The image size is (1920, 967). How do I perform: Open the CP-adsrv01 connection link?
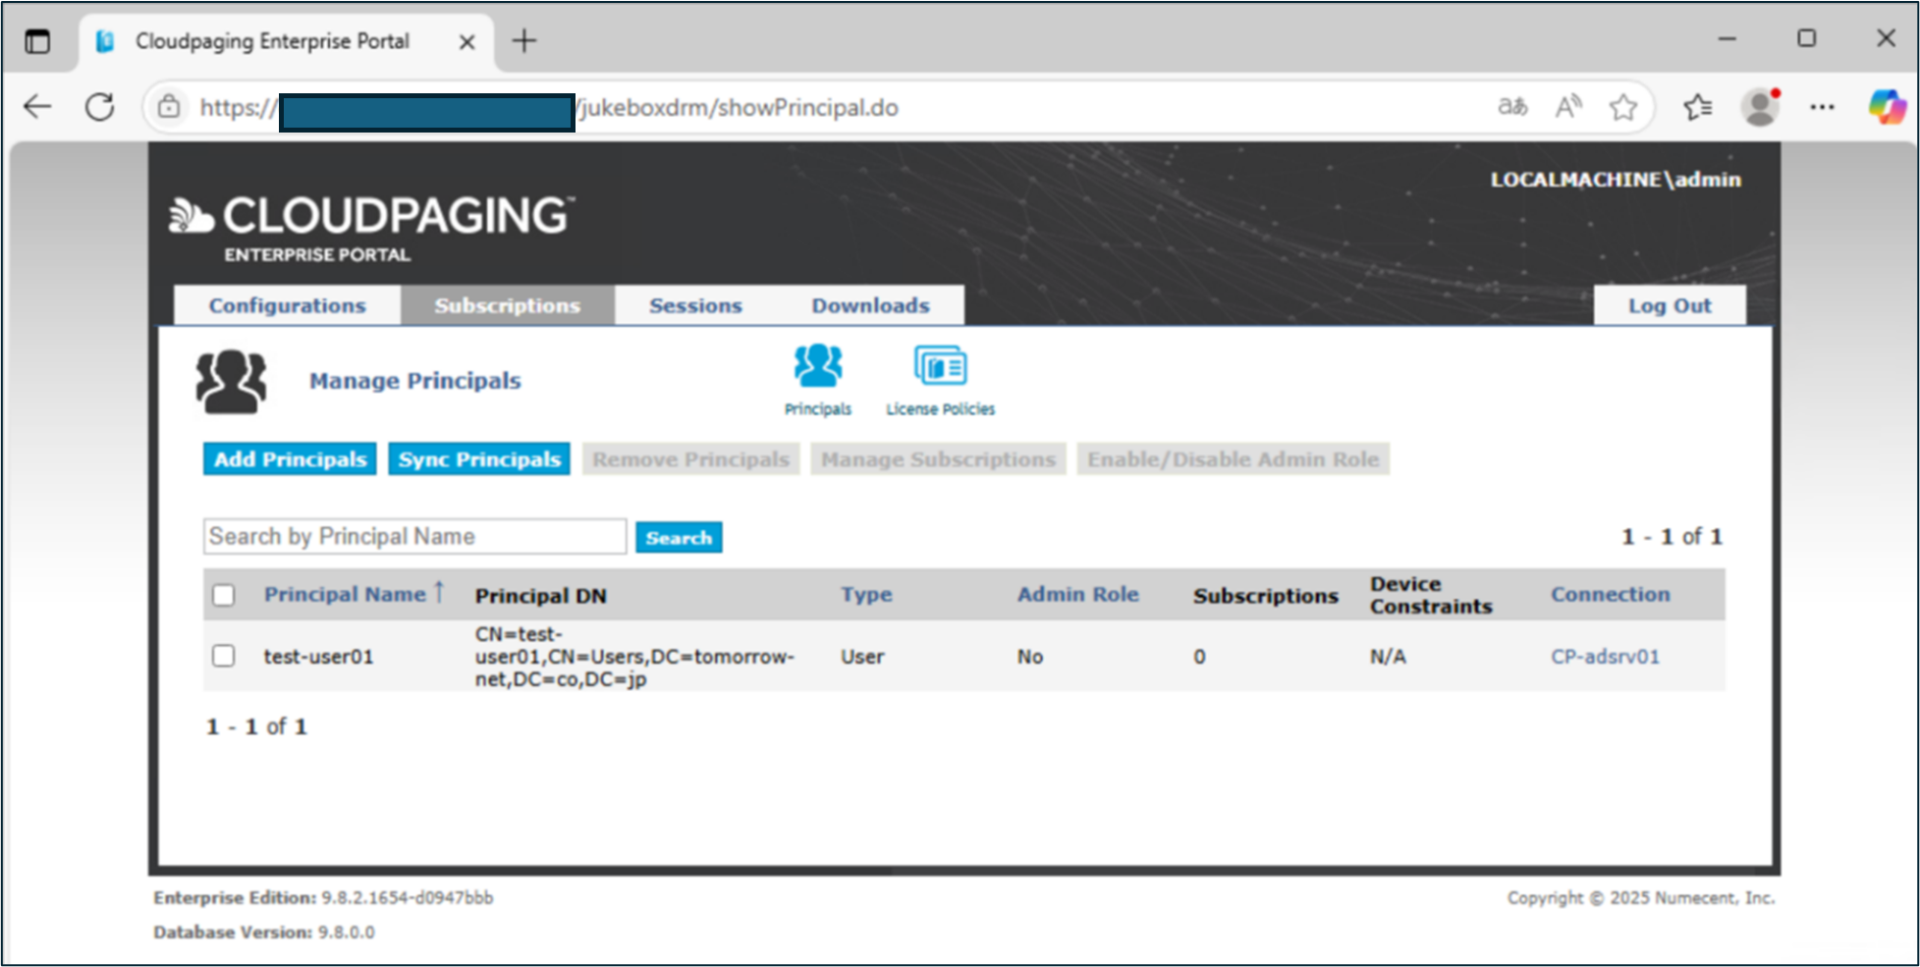pyautogui.click(x=1605, y=656)
